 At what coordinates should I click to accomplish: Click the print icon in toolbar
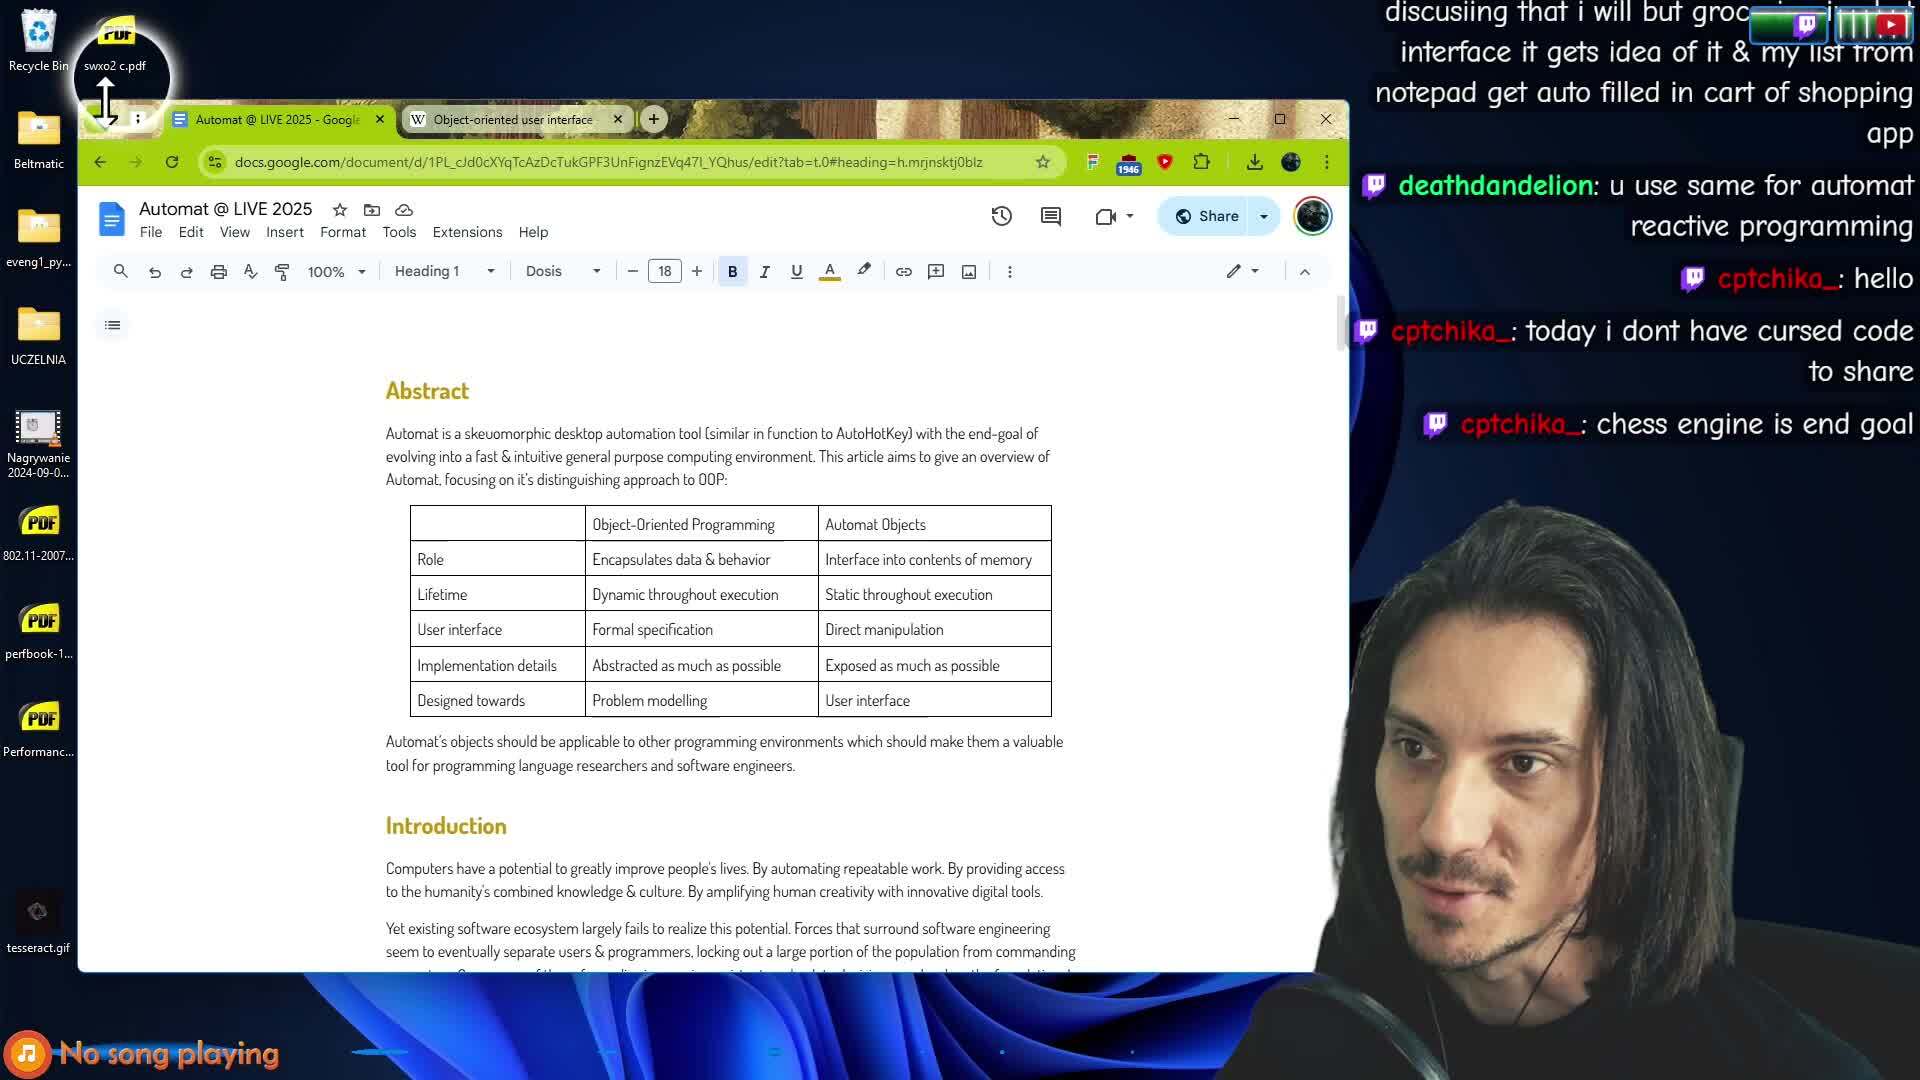218,272
